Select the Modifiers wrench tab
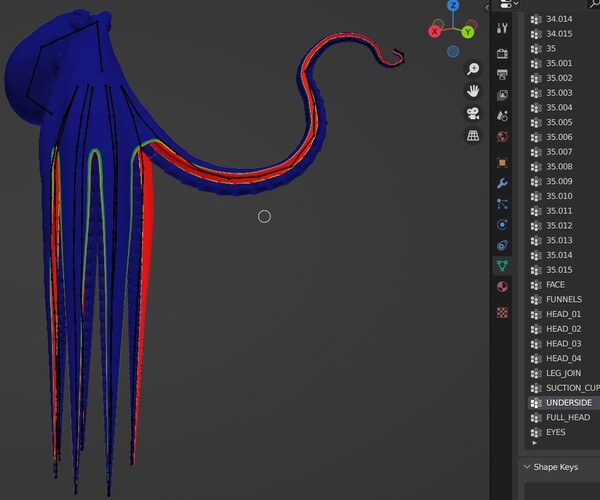The width and height of the screenshot is (600, 500). [502, 183]
